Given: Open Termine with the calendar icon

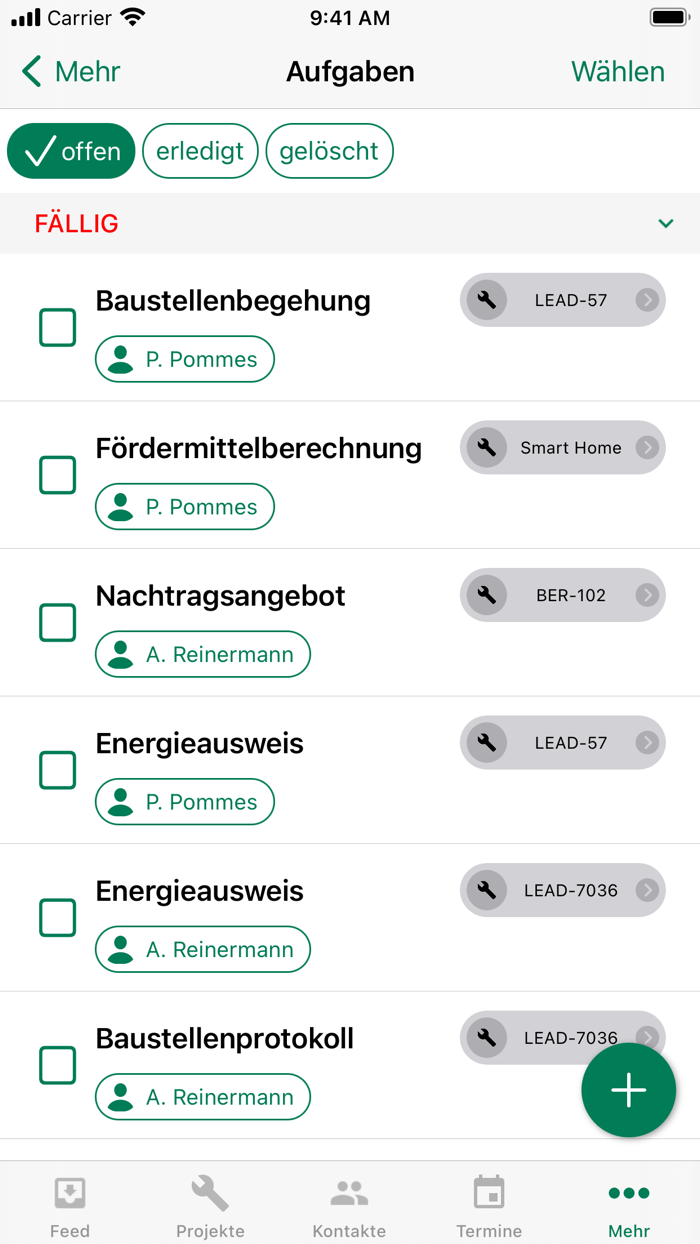Looking at the screenshot, I should coord(489,1193).
